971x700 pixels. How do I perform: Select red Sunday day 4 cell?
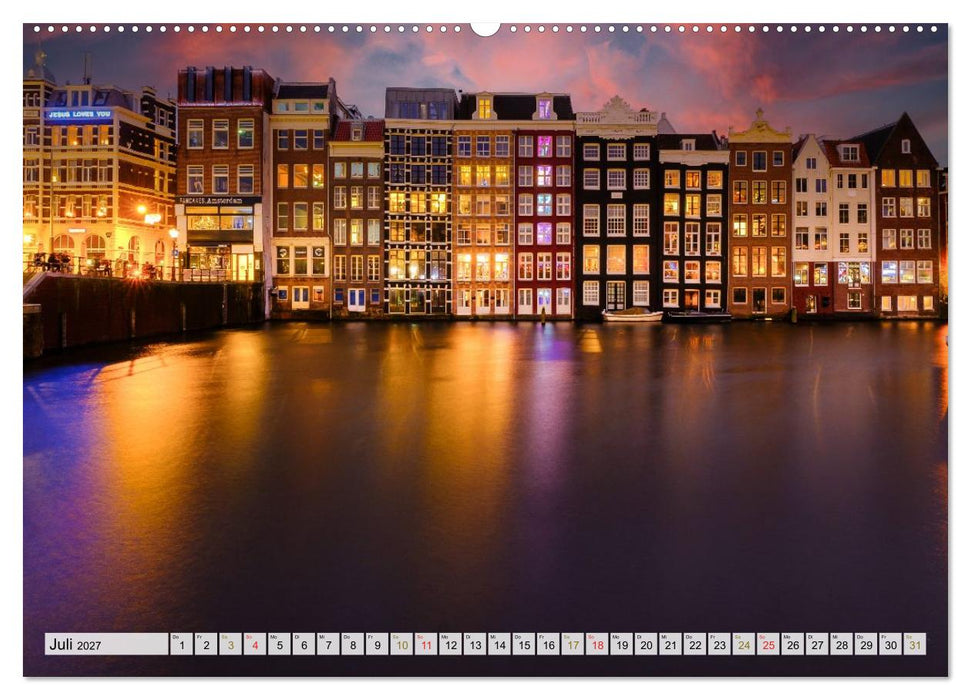click(255, 644)
